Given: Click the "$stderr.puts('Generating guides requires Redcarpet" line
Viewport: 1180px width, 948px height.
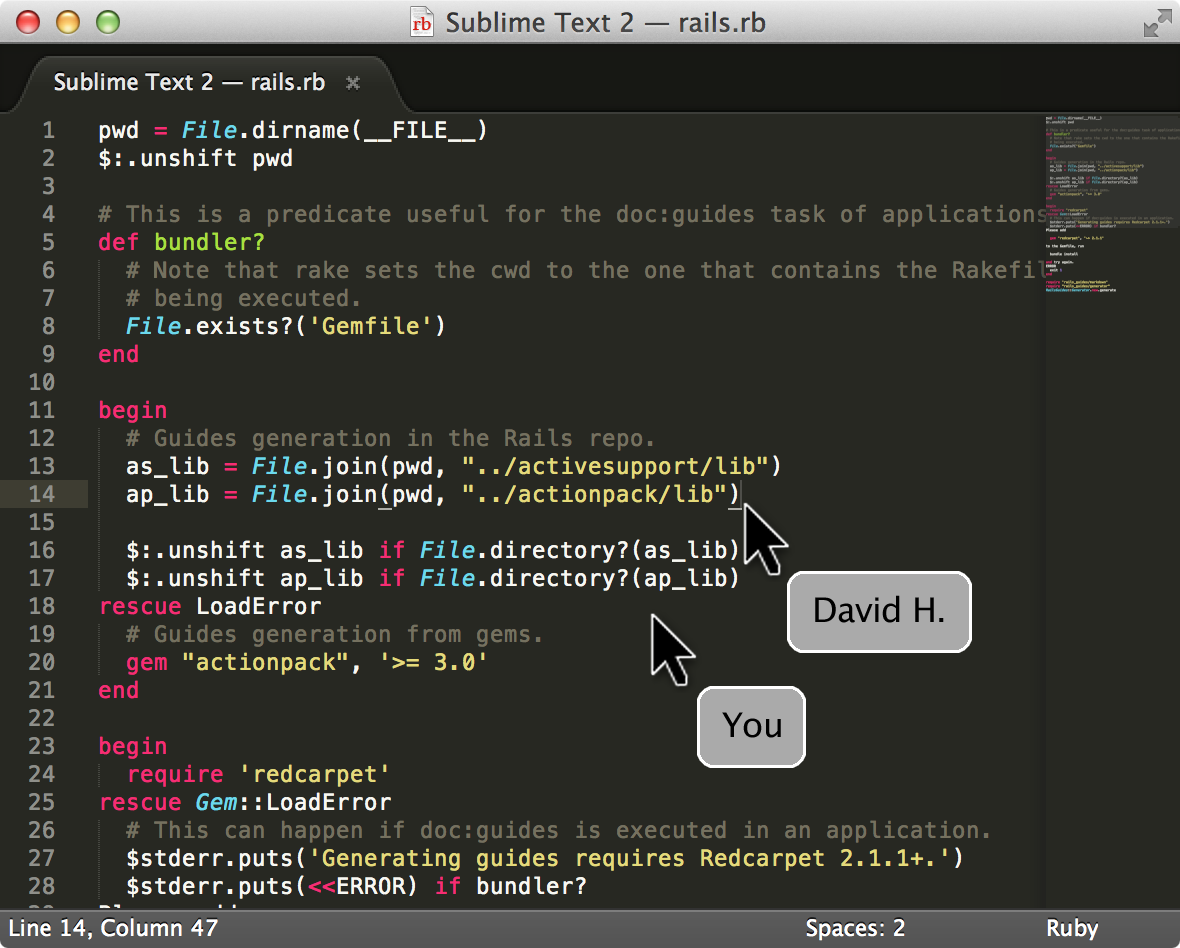Looking at the screenshot, I should [544, 858].
